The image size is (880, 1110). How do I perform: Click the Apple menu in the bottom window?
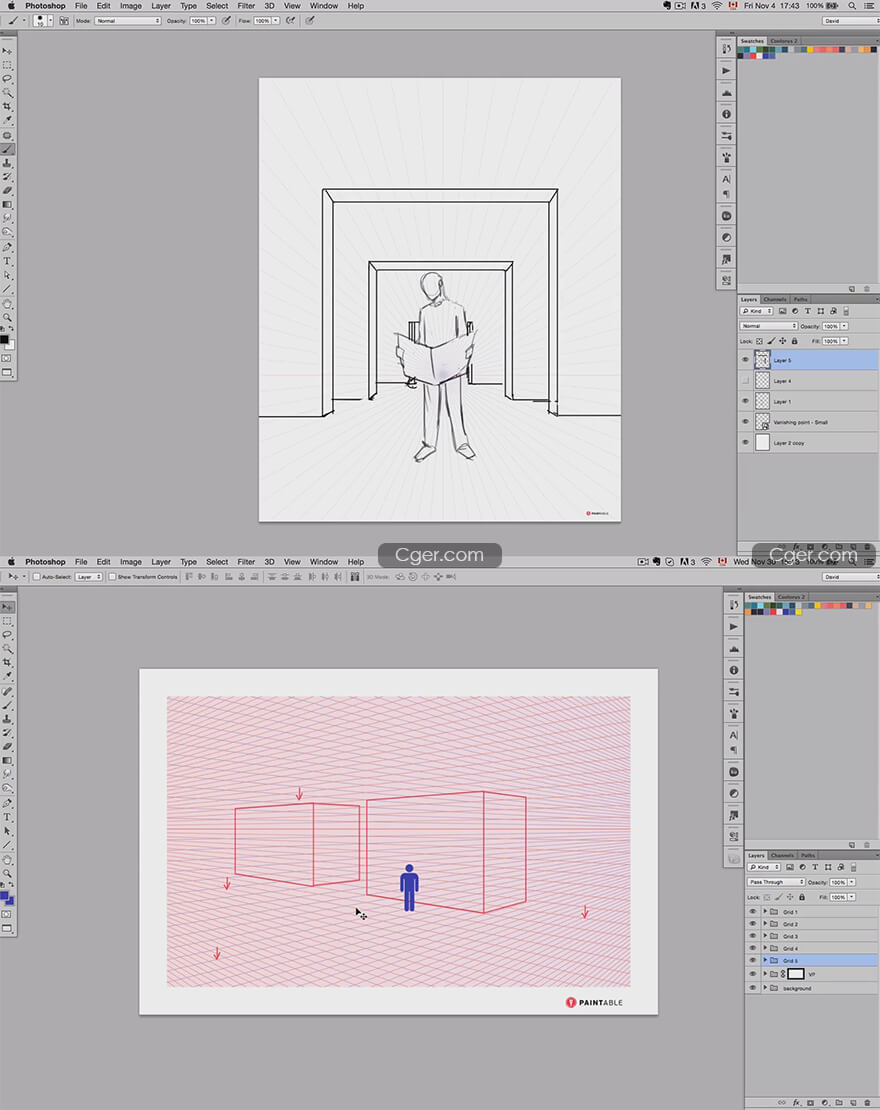point(11,561)
